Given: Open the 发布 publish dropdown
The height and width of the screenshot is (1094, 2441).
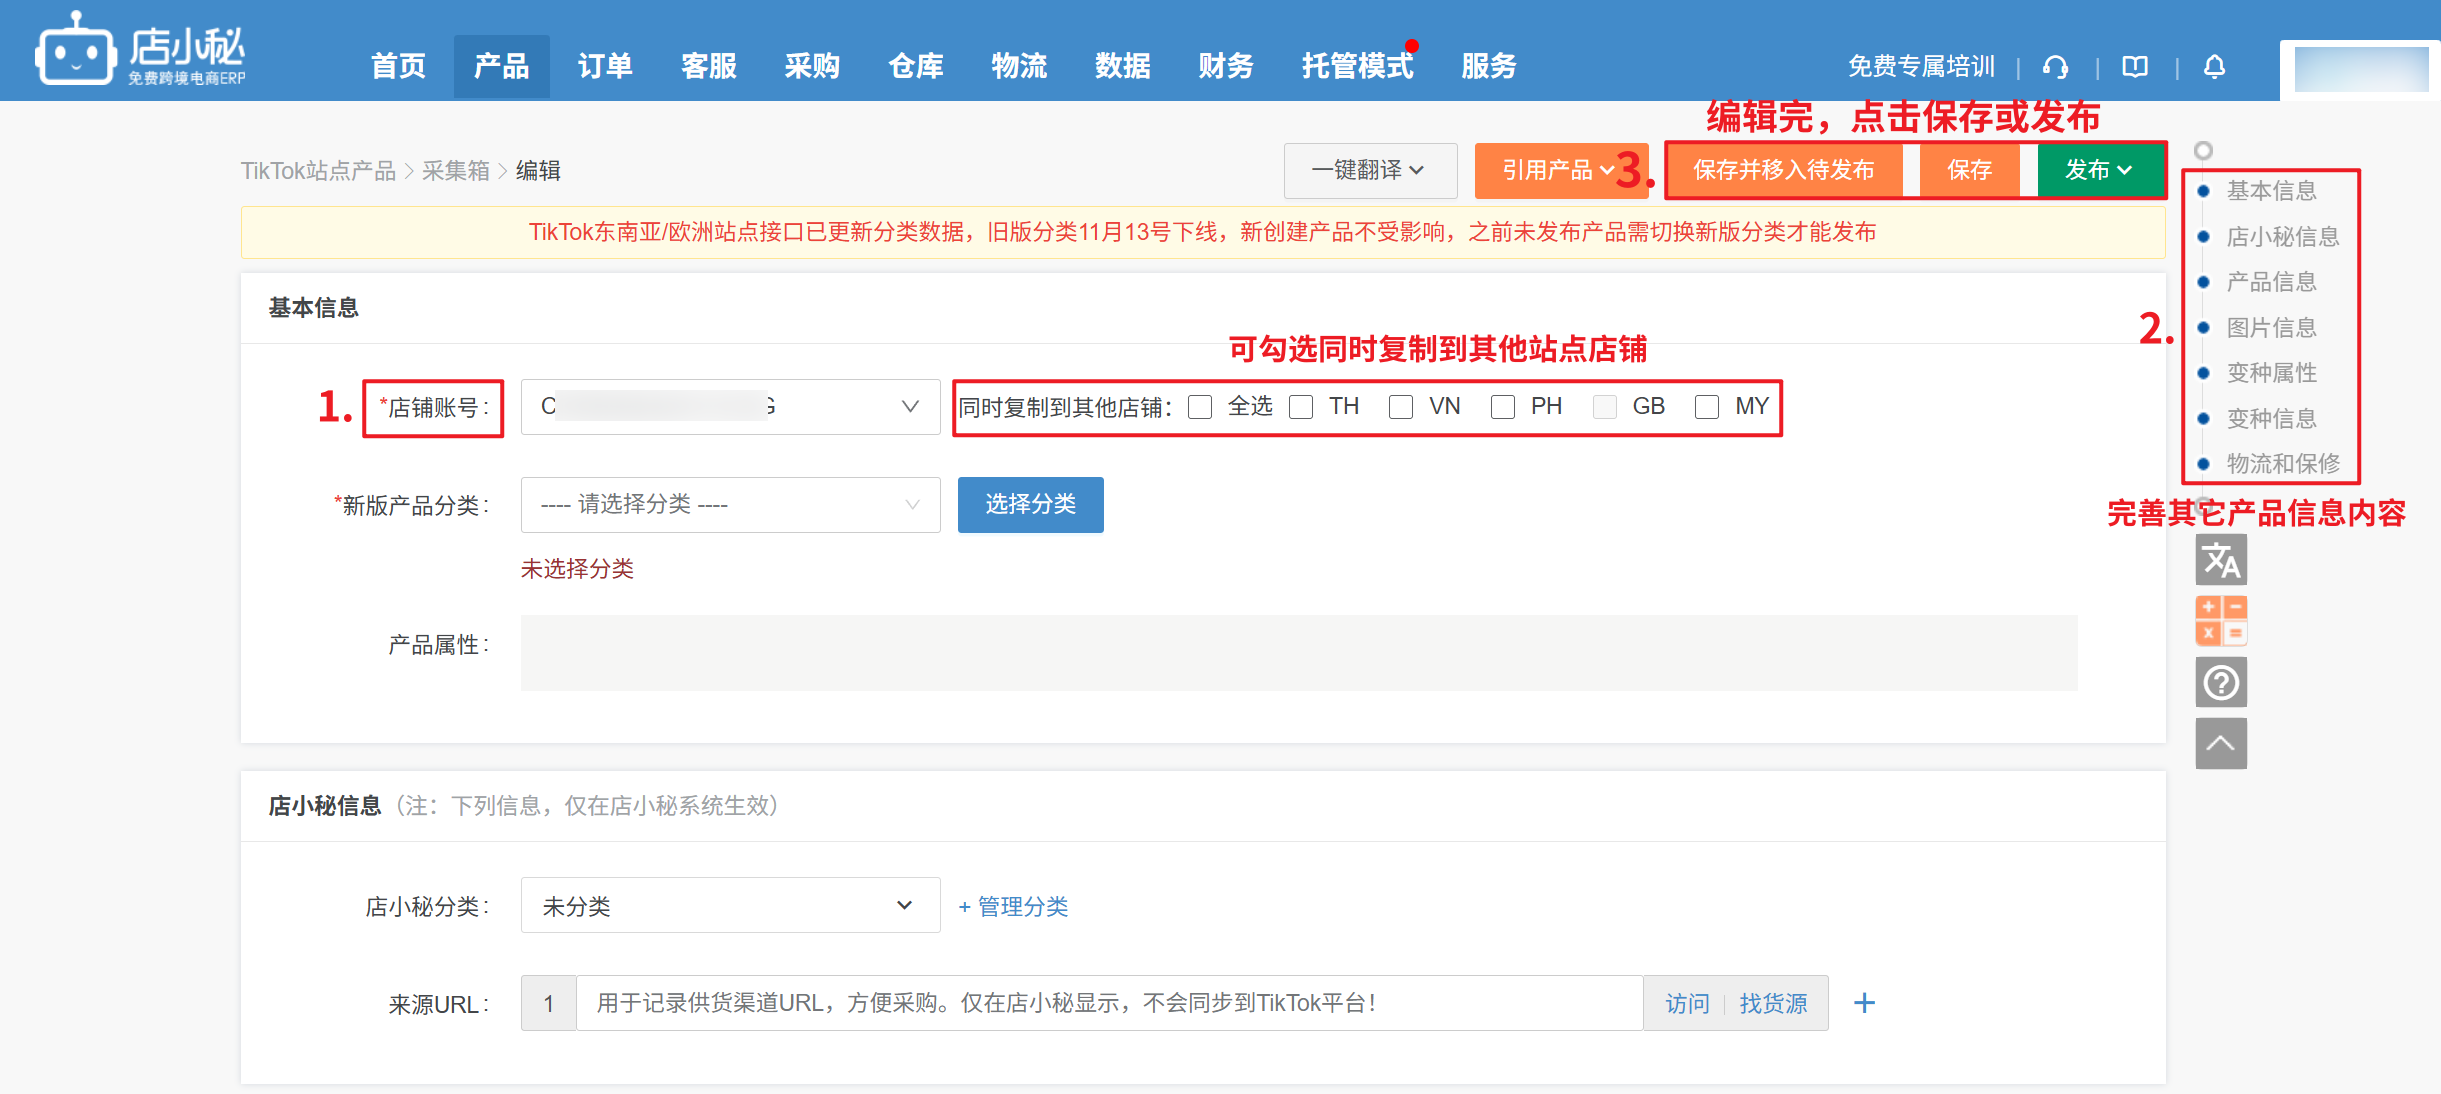Looking at the screenshot, I should coord(2100,171).
